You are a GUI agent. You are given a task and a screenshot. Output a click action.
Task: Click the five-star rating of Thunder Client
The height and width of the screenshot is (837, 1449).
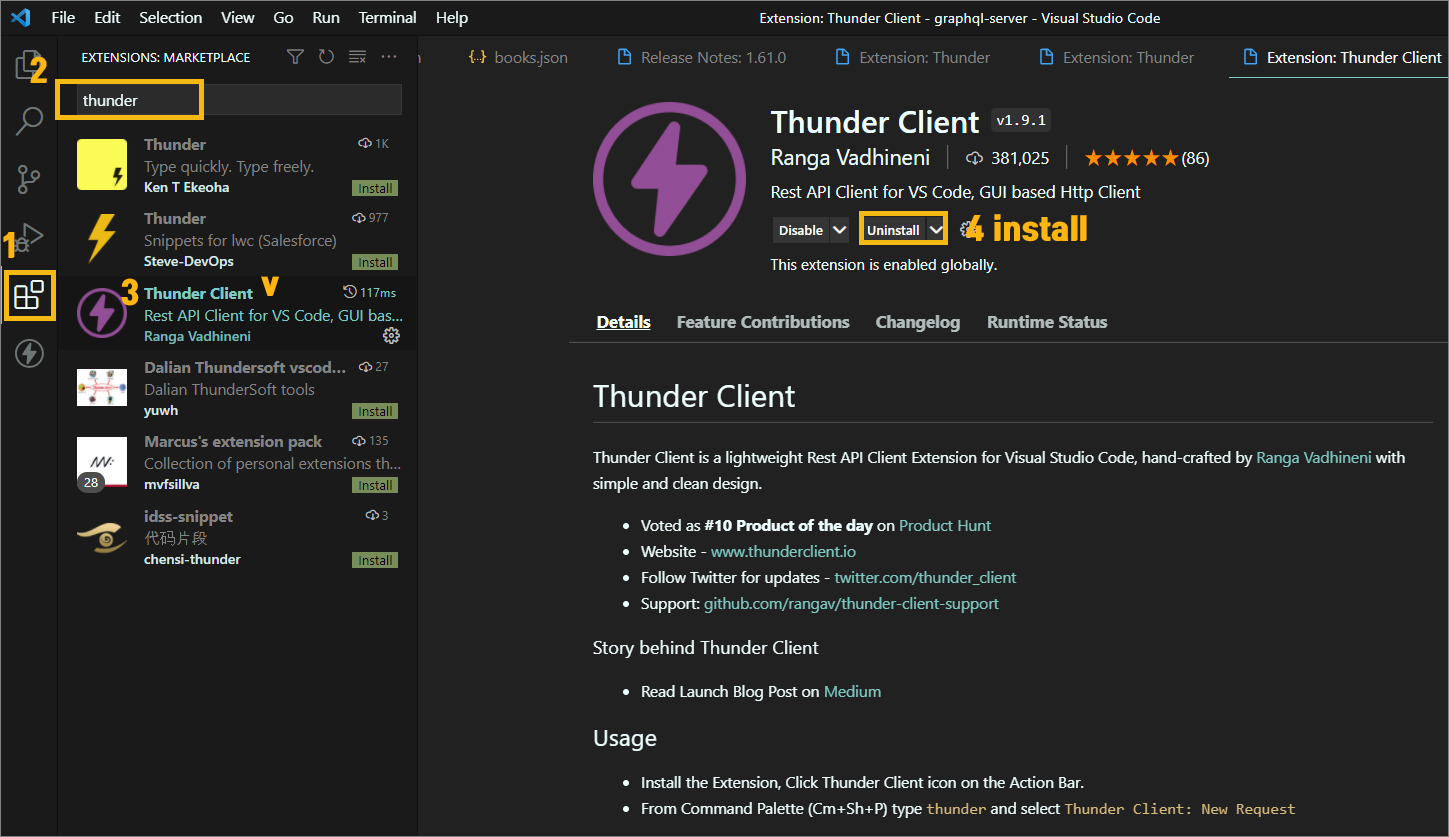(1131, 158)
